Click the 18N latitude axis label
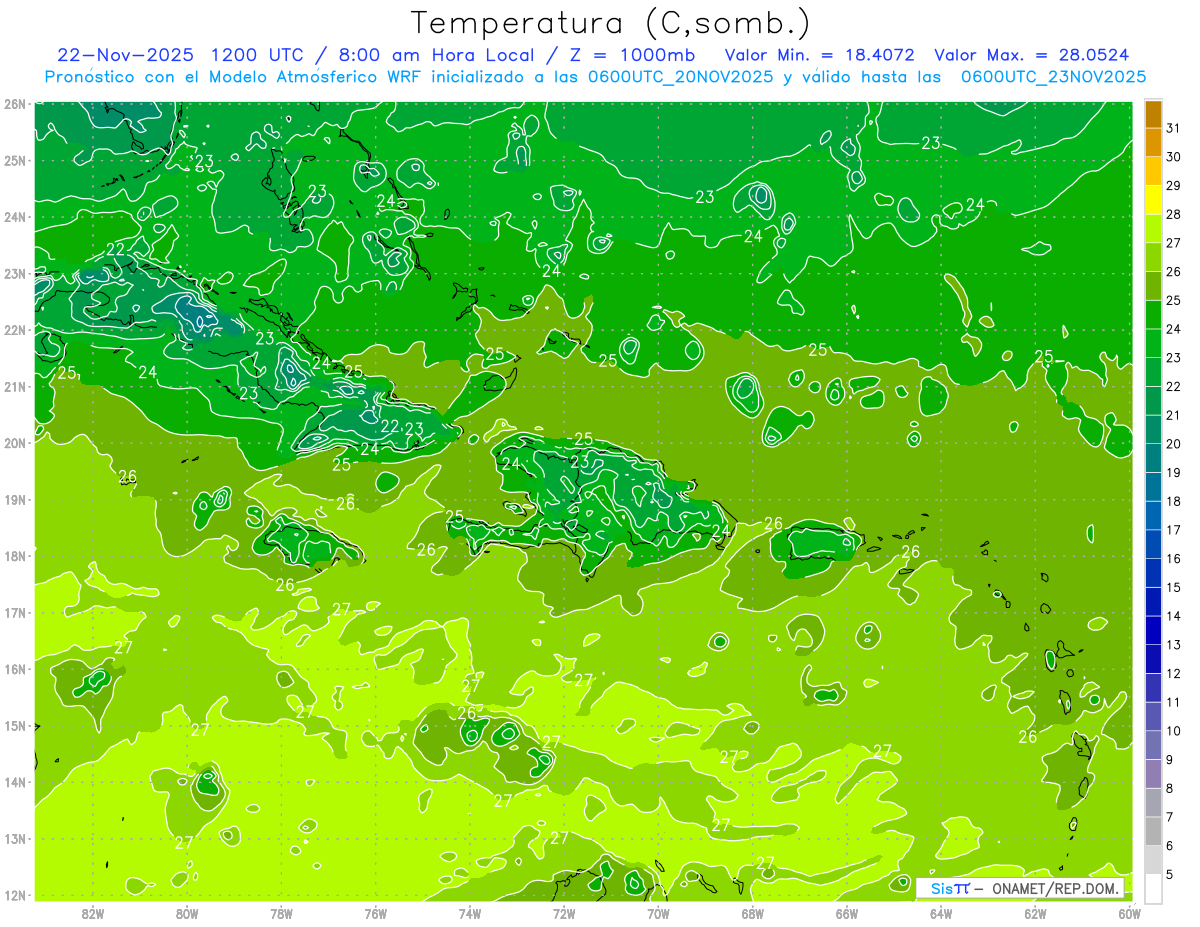This screenshot has width=1200, height=927. tap(14, 556)
